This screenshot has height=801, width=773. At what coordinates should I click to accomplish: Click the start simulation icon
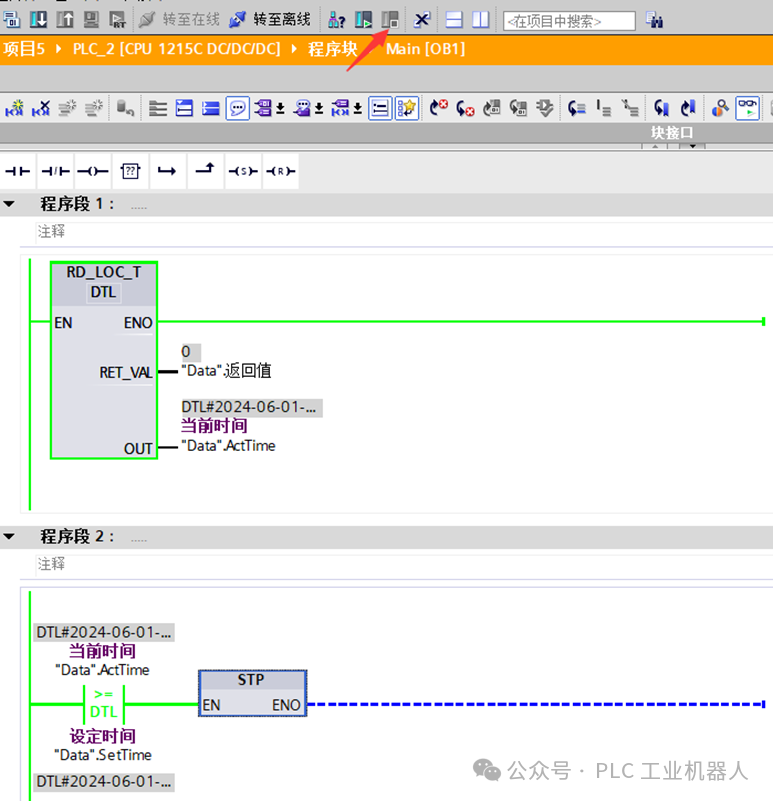click(x=91, y=20)
